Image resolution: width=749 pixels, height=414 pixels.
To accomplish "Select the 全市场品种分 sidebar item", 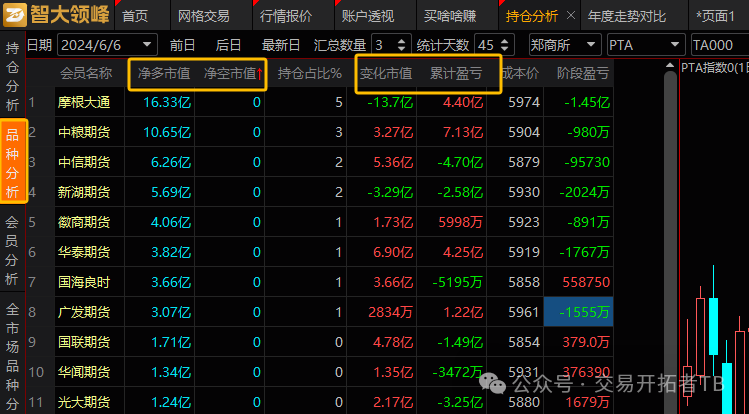I will [x=12, y=355].
